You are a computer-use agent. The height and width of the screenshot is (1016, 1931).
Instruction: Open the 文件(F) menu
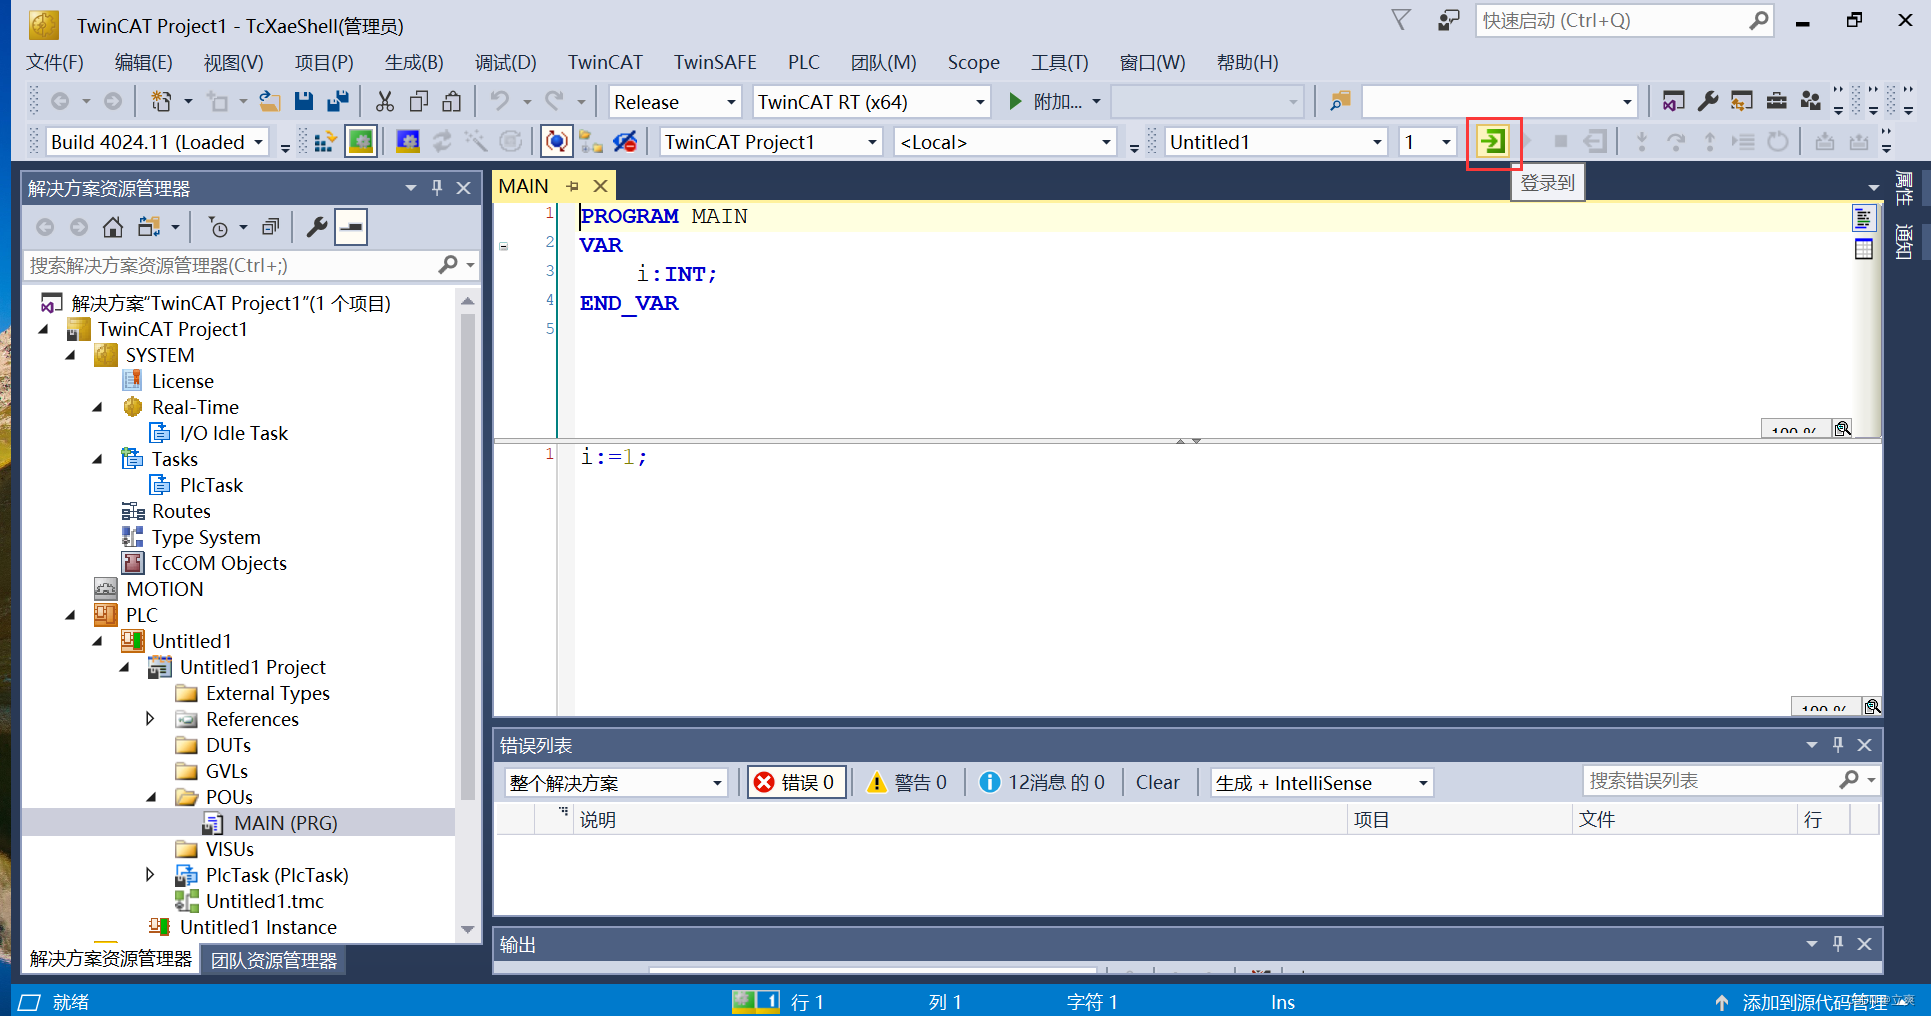tap(54, 62)
